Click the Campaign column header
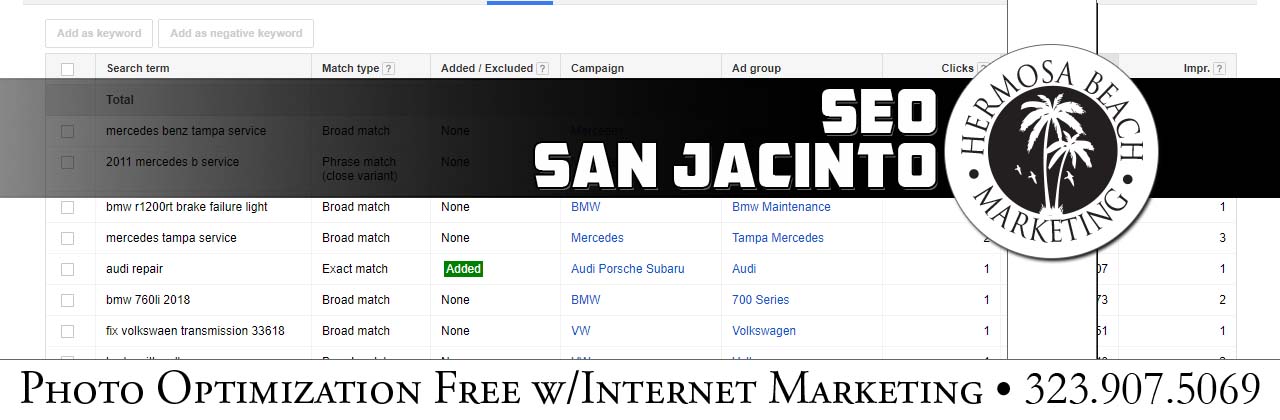 (x=597, y=69)
